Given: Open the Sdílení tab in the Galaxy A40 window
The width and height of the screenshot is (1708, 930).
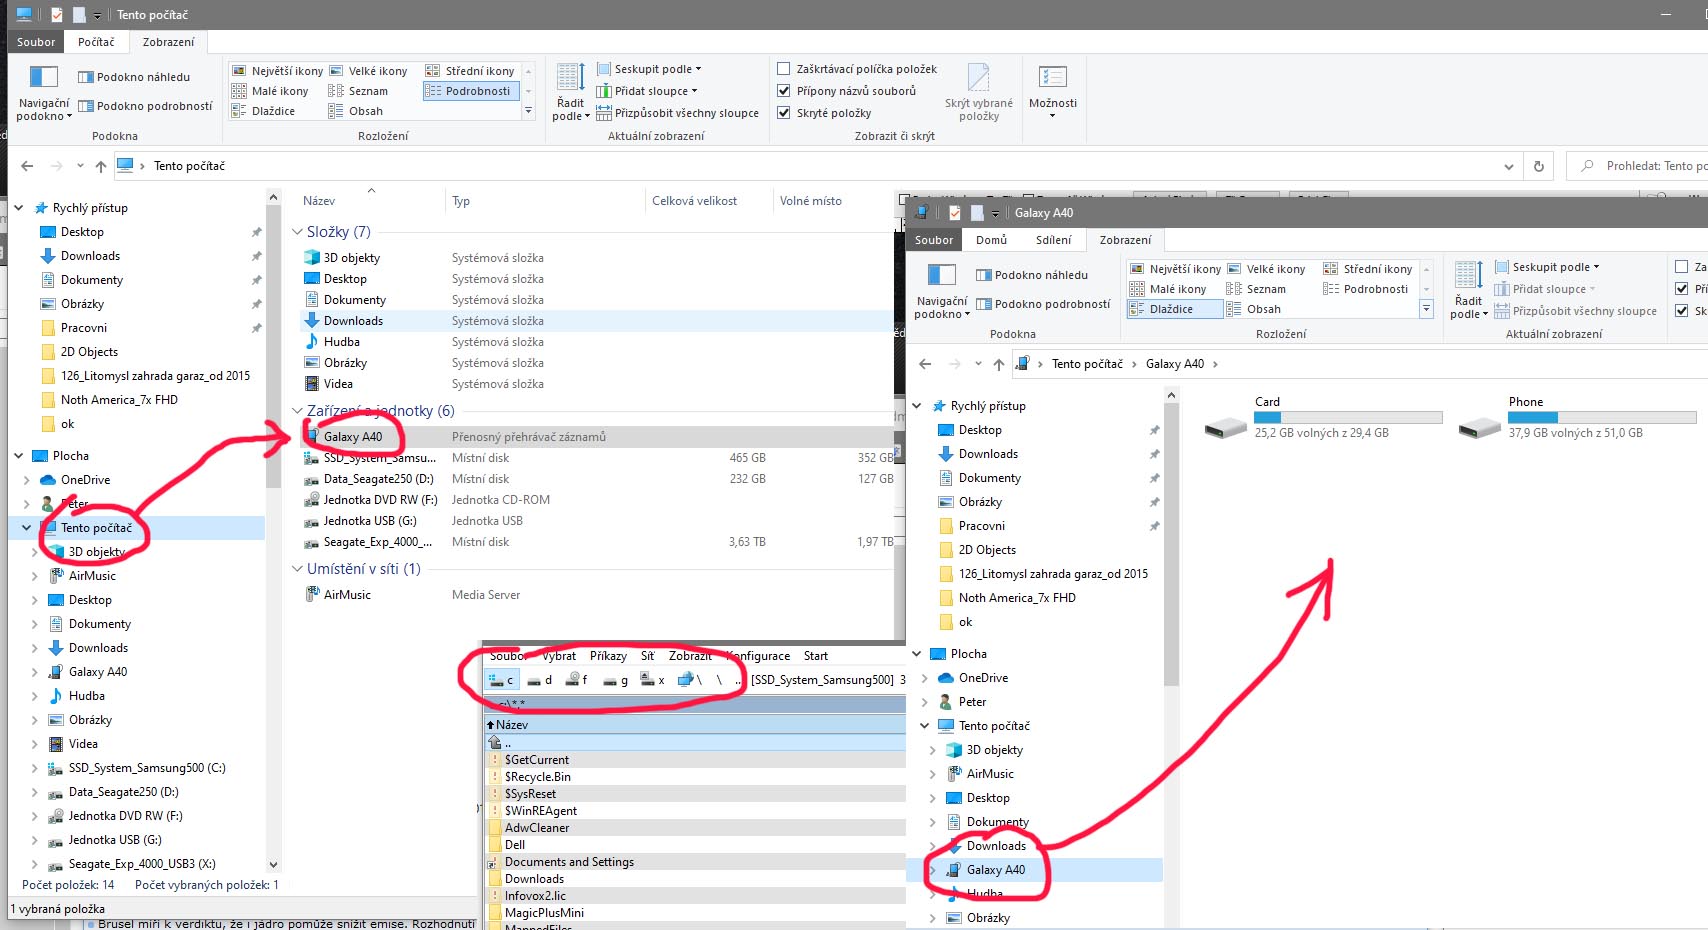Looking at the screenshot, I should click(1053, 240).
